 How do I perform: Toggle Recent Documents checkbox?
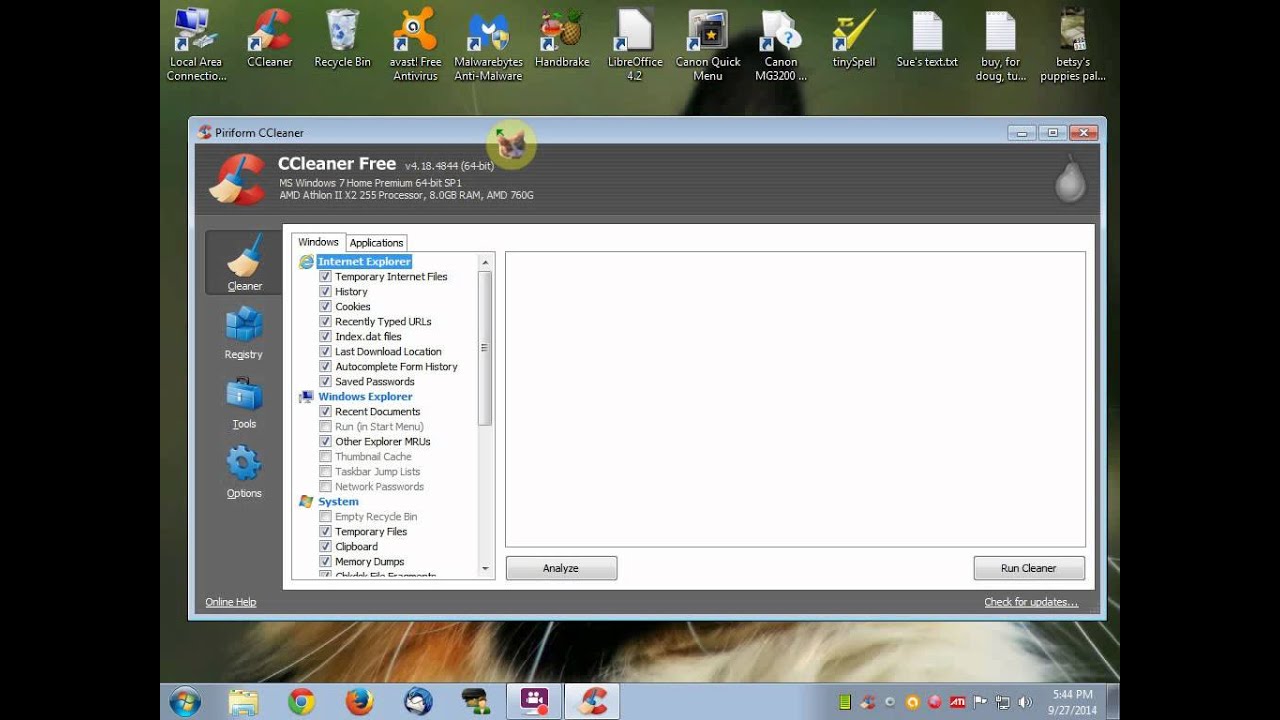tap(325, 412)
